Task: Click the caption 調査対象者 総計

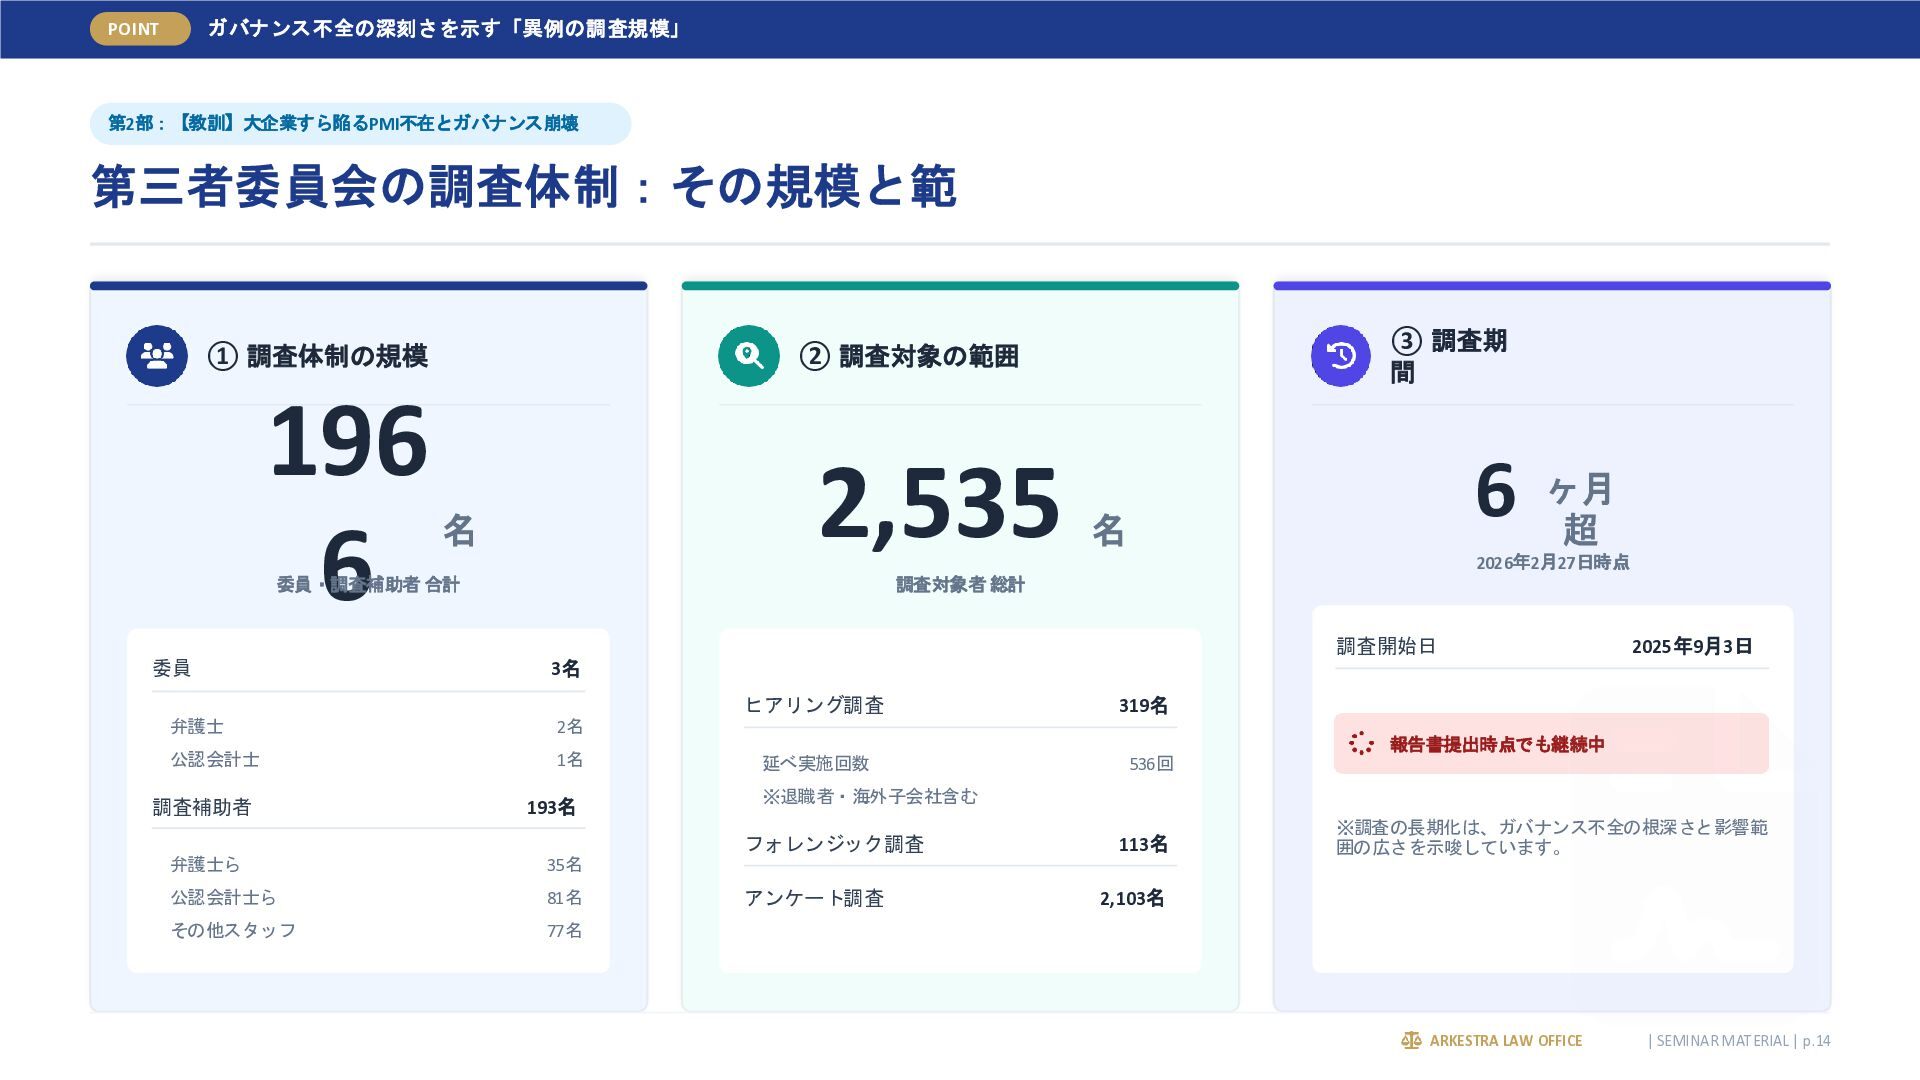Action: pos(960,585)
